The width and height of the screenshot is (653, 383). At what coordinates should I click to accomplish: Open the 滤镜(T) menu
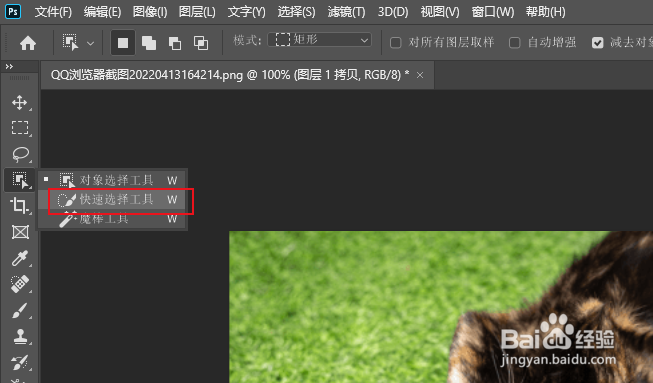[346, 12]
